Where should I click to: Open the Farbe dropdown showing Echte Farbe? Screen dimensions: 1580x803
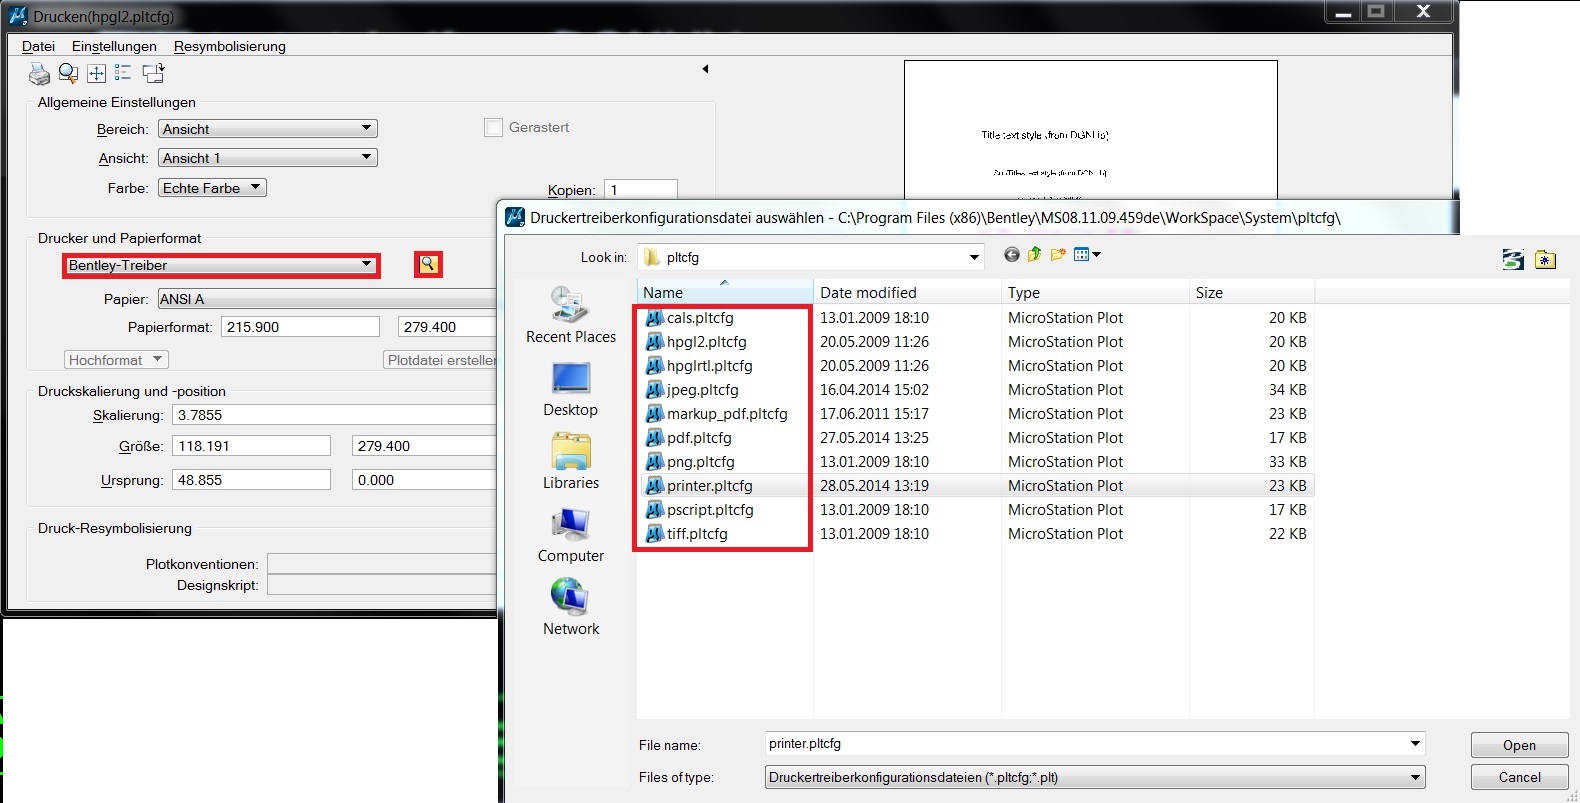[x=213, y=188]
